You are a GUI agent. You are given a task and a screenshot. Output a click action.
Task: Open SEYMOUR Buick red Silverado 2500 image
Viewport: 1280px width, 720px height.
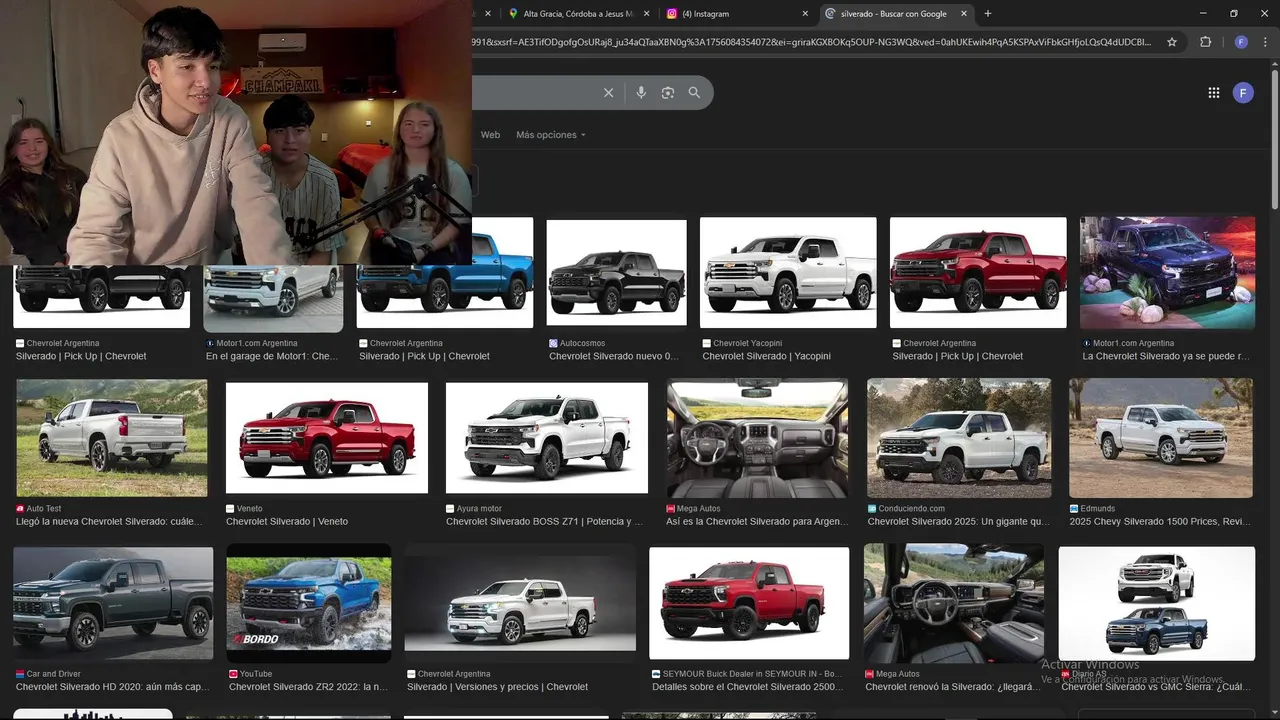749,603
